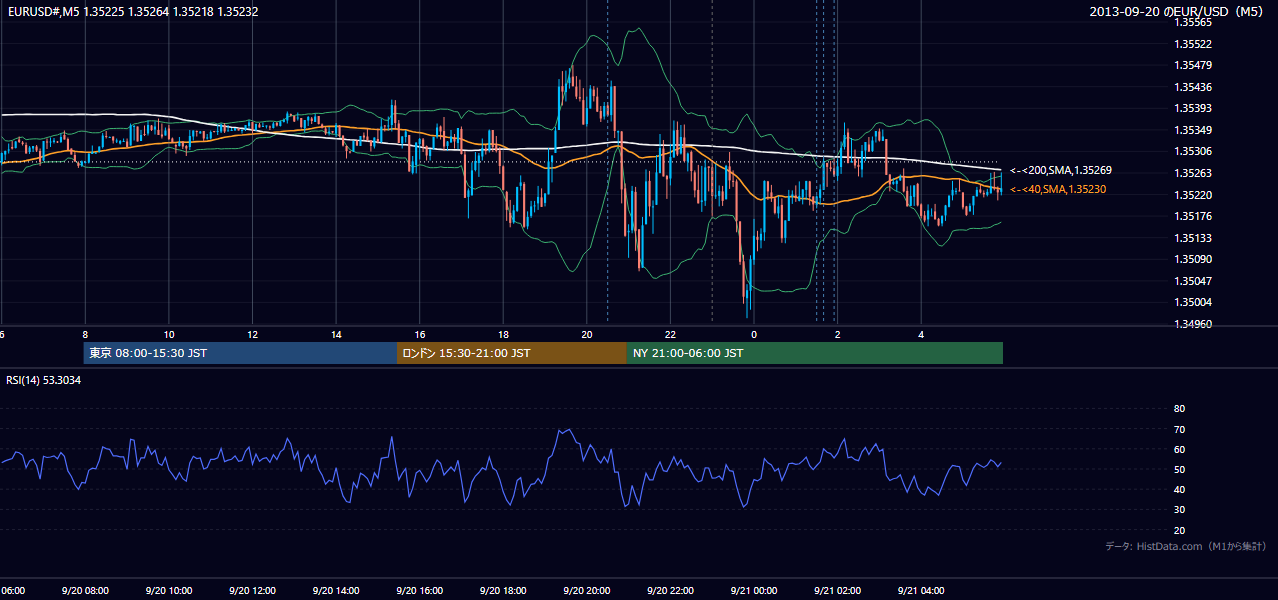Click price axis label 1.35004

click(1192, 302)
